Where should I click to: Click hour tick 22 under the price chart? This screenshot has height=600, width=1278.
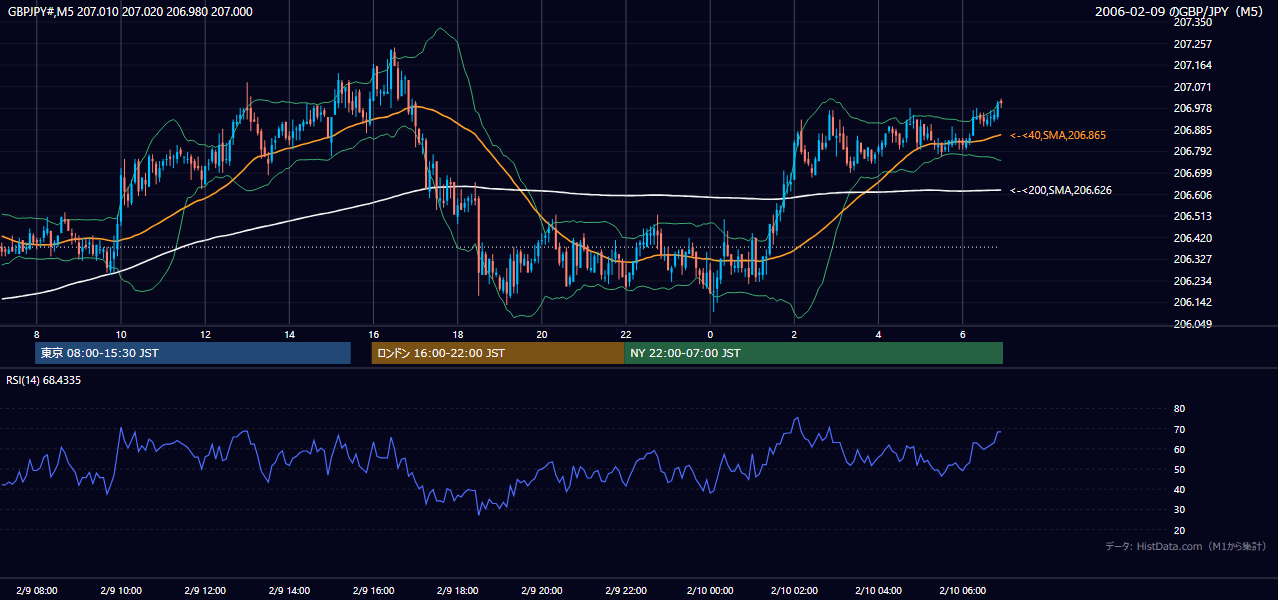coord(625,334)
